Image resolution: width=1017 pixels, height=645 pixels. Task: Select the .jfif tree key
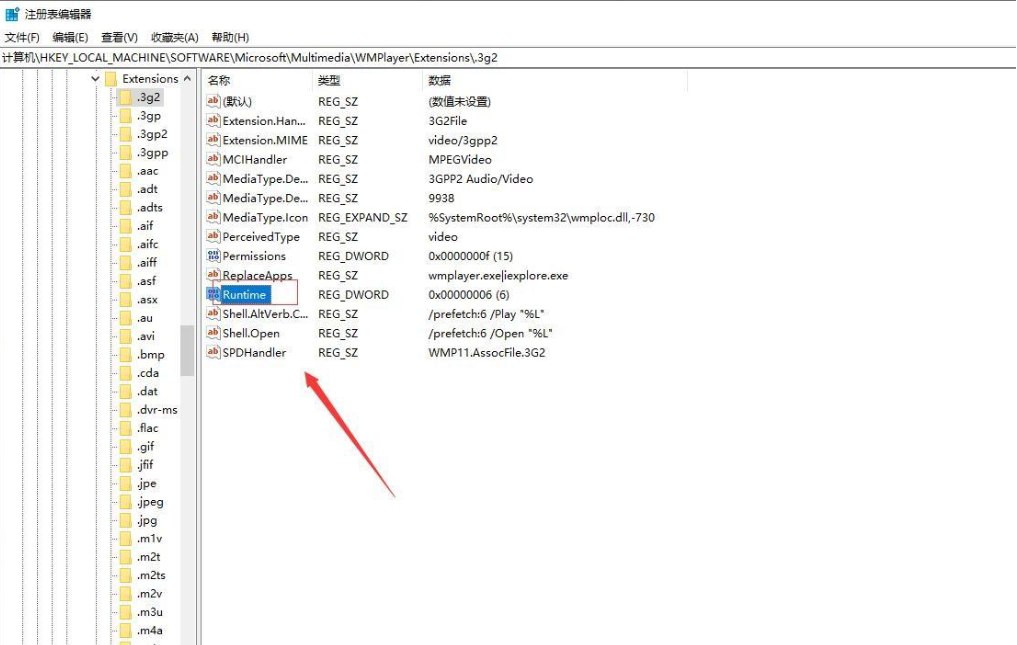tap(145, 465)
